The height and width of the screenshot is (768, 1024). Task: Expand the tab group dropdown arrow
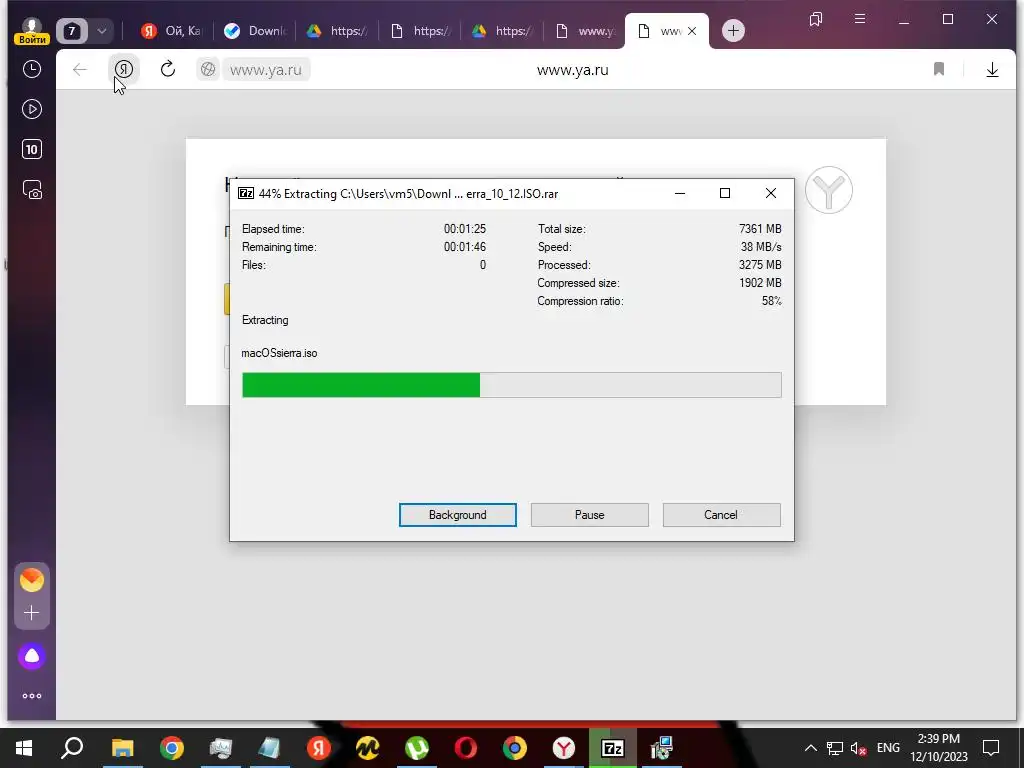(x=102, y=31)
